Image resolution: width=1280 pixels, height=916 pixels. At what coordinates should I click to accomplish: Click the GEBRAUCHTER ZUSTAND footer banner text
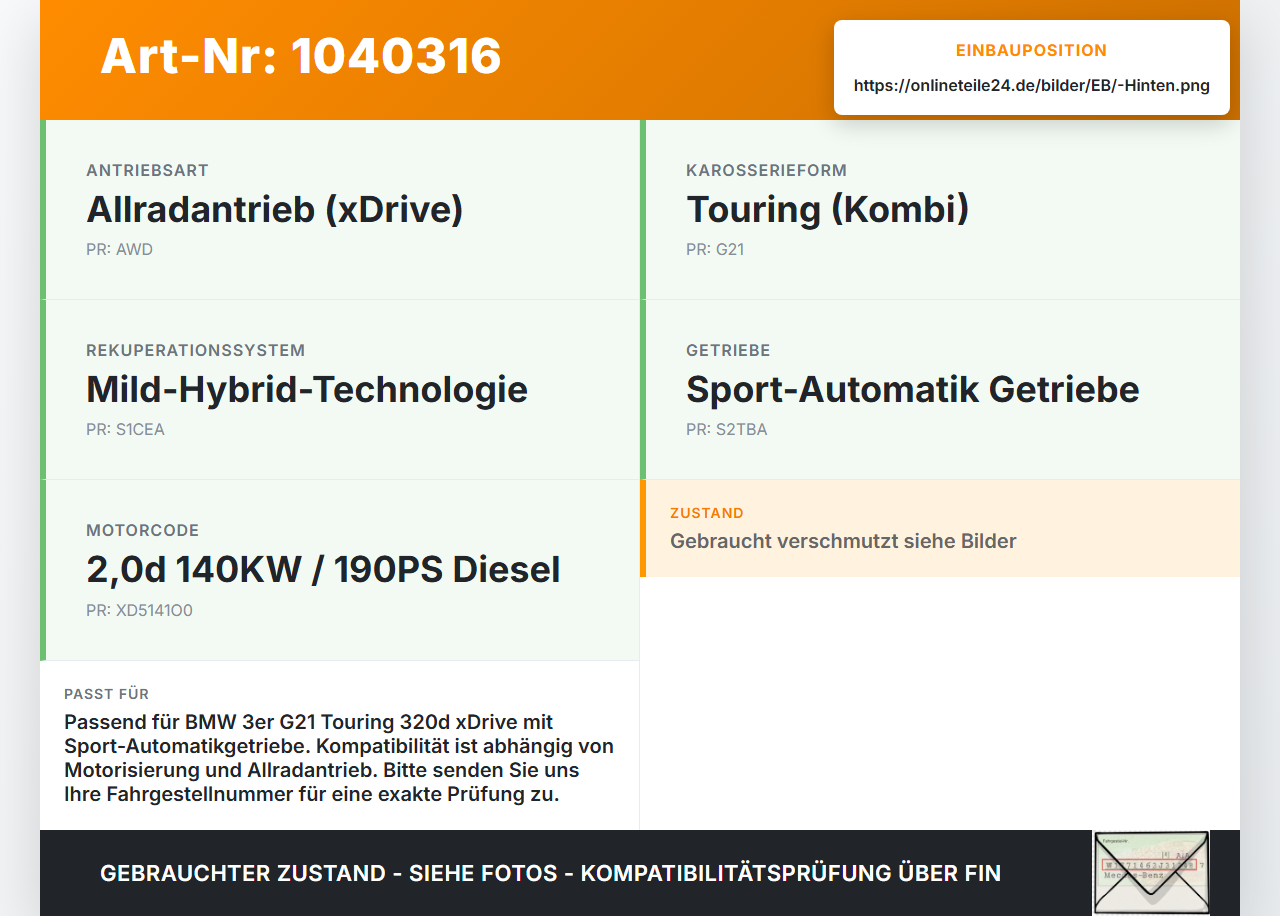pyautogui.click(x=550, y=873)
